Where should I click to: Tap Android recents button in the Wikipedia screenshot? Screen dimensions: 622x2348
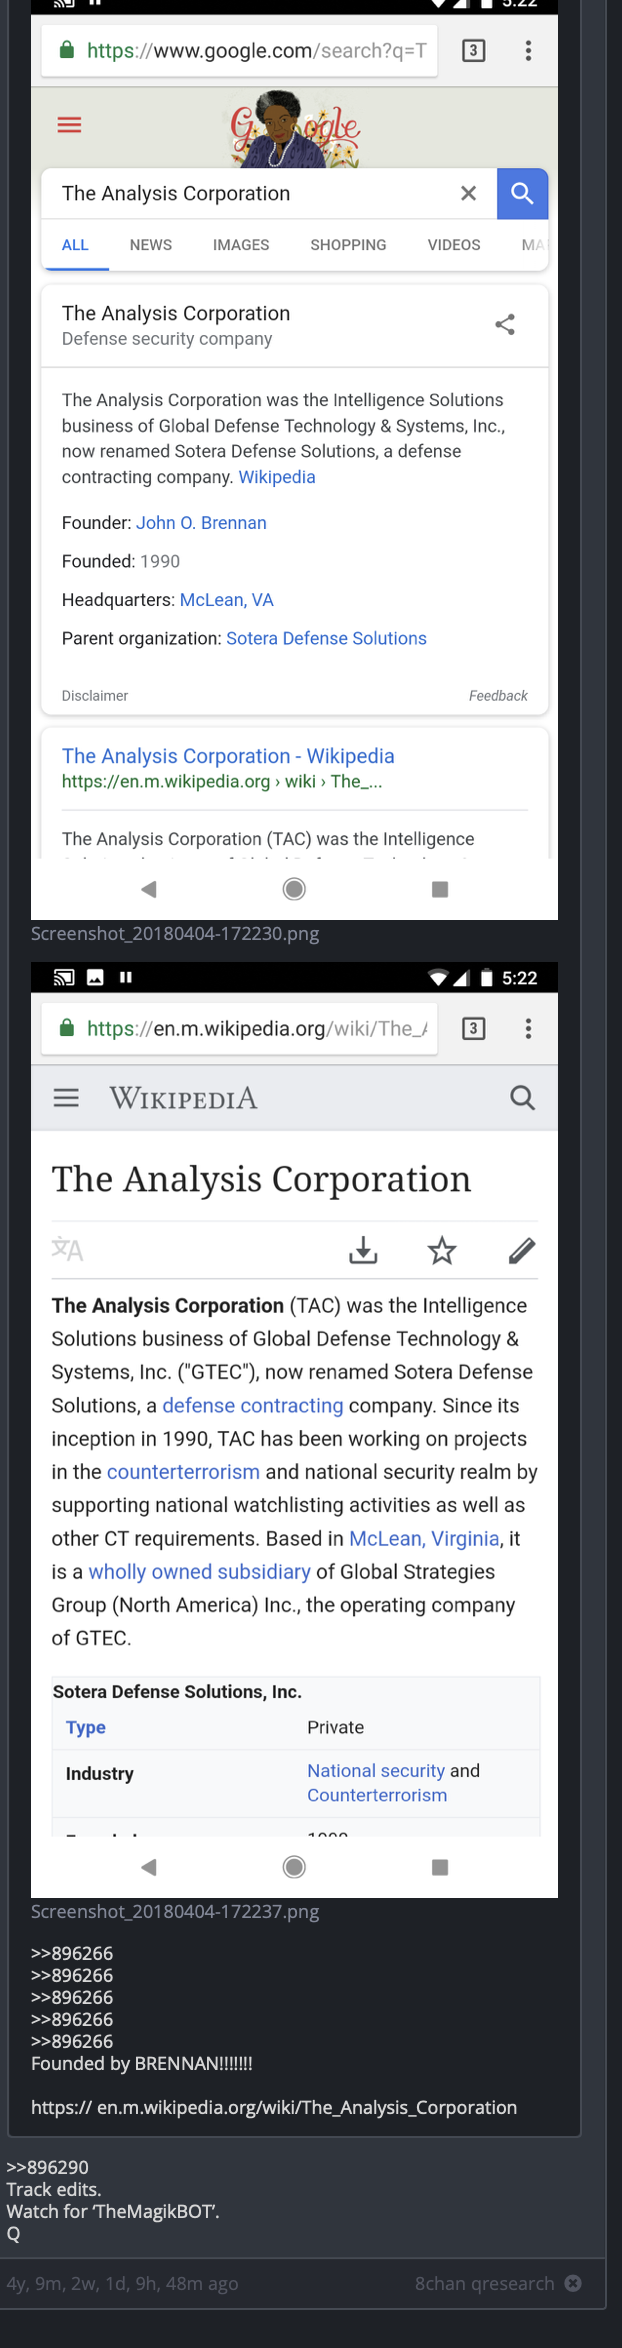point(440,1867)
